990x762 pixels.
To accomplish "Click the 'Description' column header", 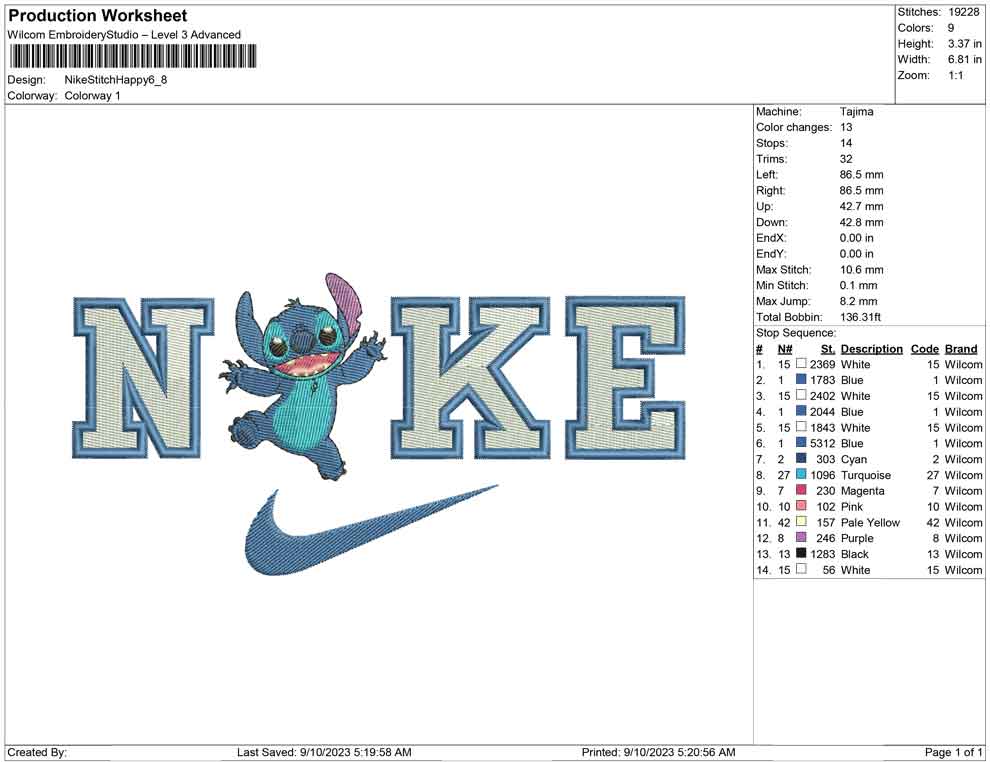I will coord(872,348).
